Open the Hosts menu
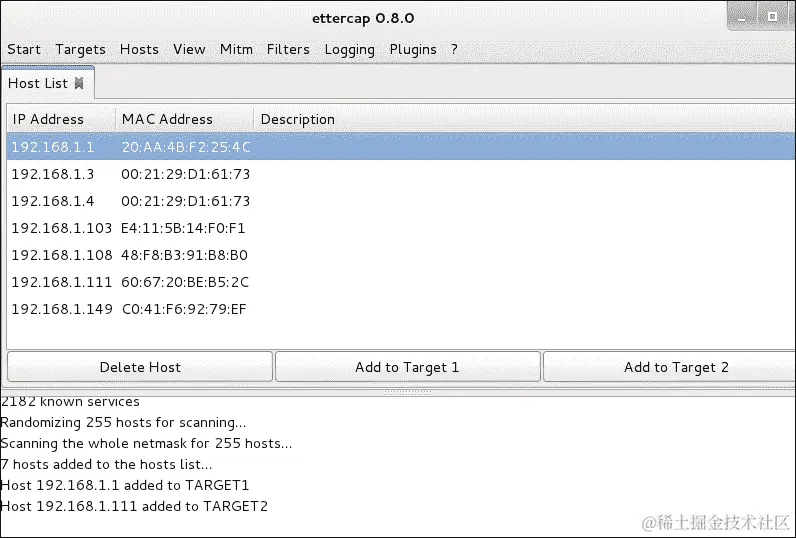The height and width of the screenshot is (538, 796). 139,50
